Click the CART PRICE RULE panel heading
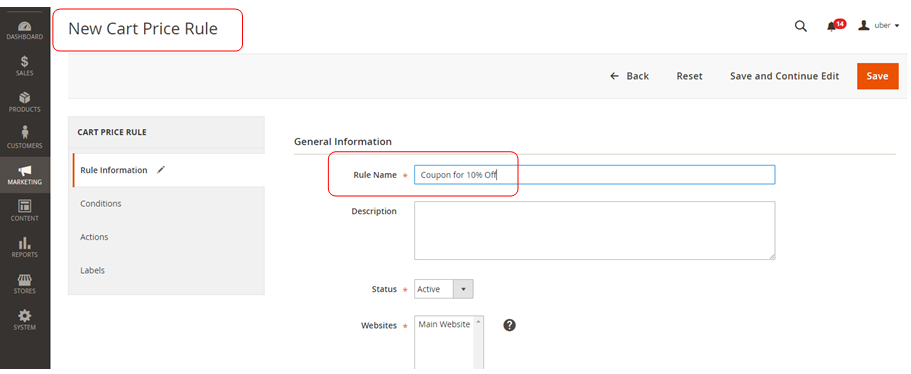 click(x=112, y=132)
